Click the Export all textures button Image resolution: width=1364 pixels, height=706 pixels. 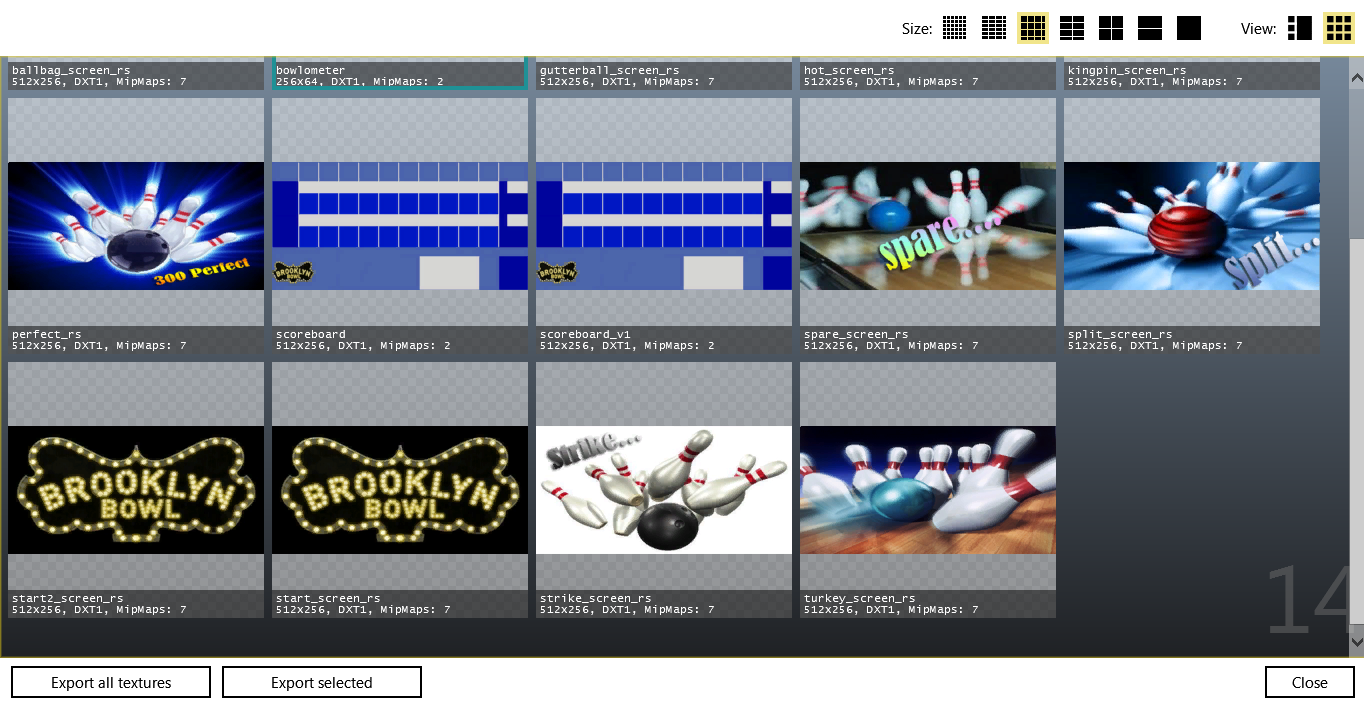tap(111, 682)
